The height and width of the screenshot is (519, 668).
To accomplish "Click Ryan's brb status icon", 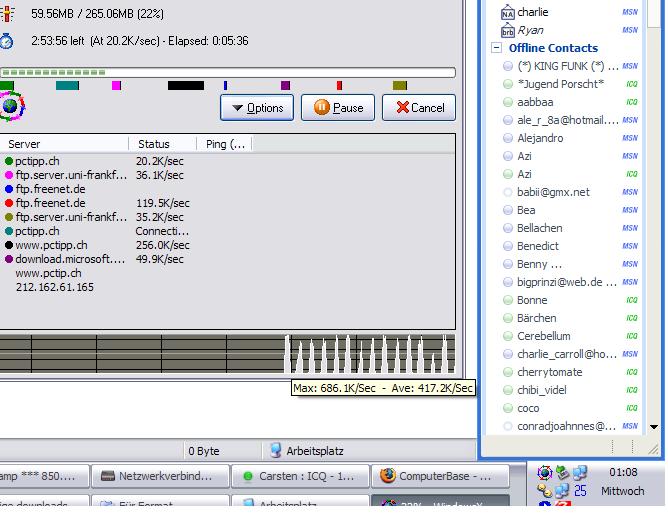I will click(x=507, y=31).
